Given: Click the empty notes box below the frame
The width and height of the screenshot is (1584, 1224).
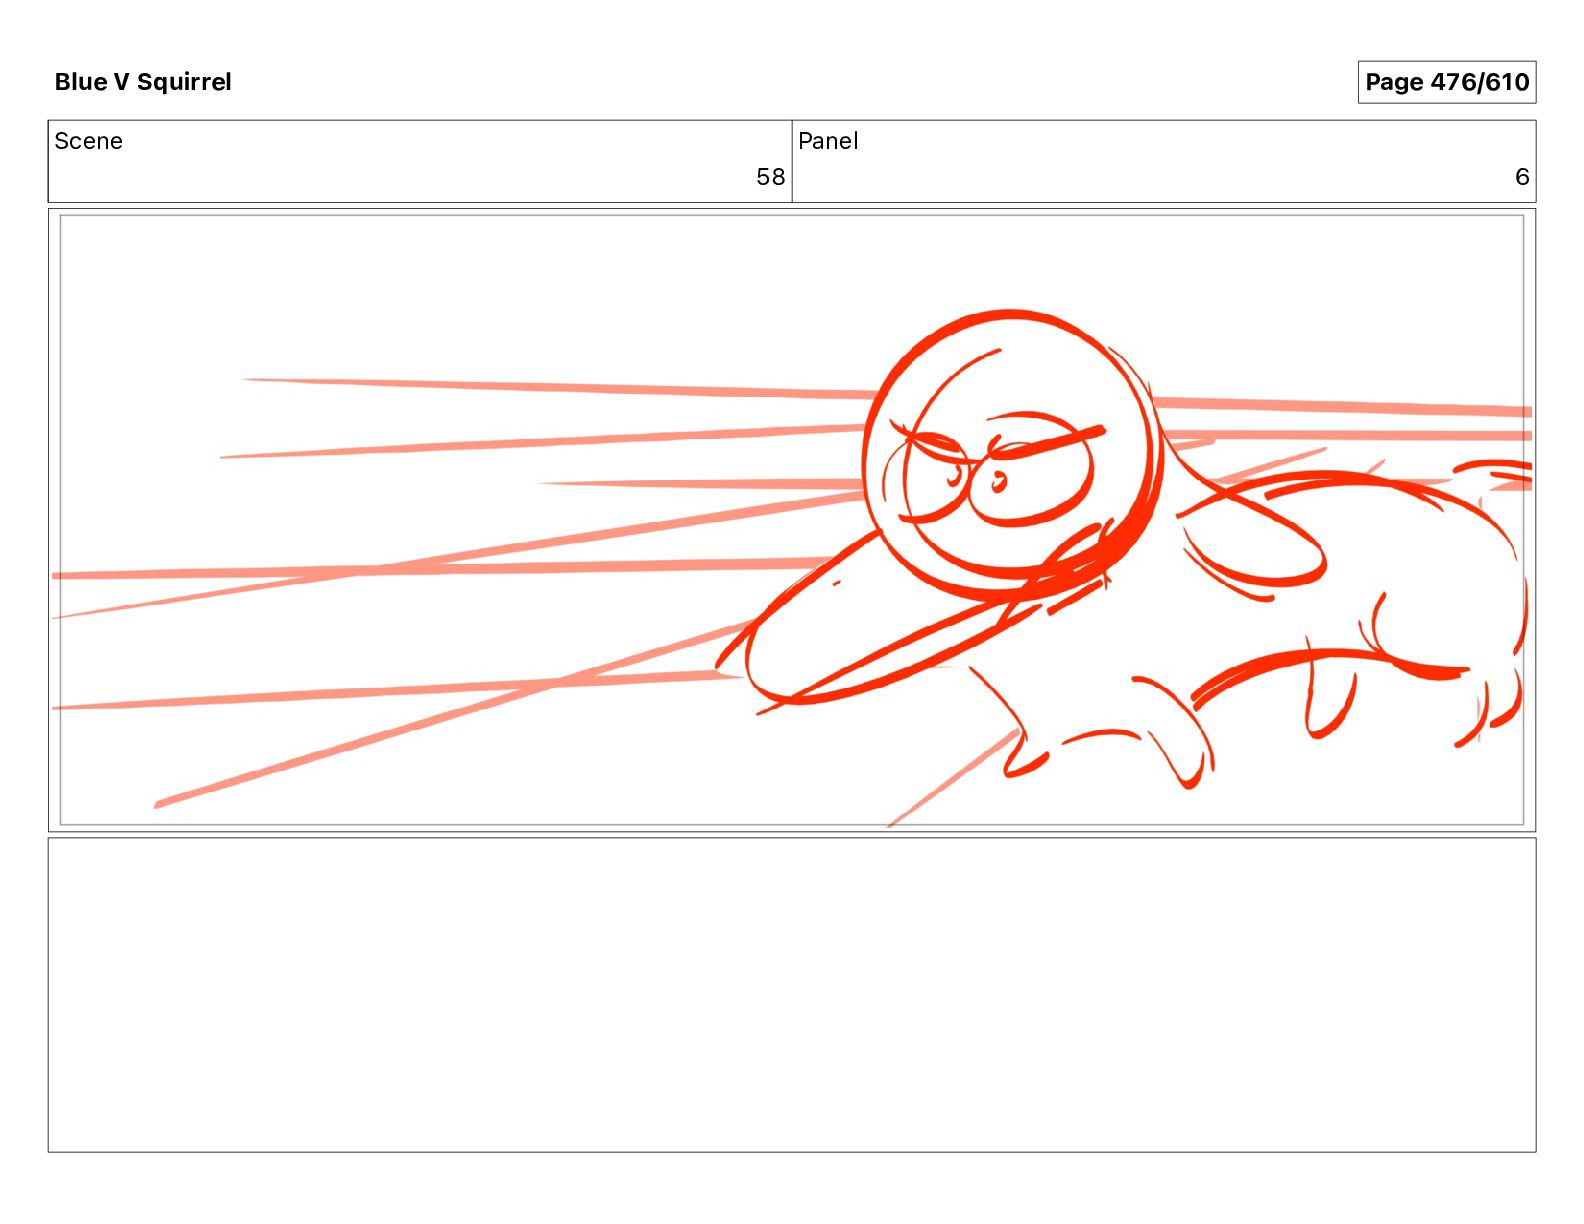Looking at the screenshot, I should [x=792, y=995].
